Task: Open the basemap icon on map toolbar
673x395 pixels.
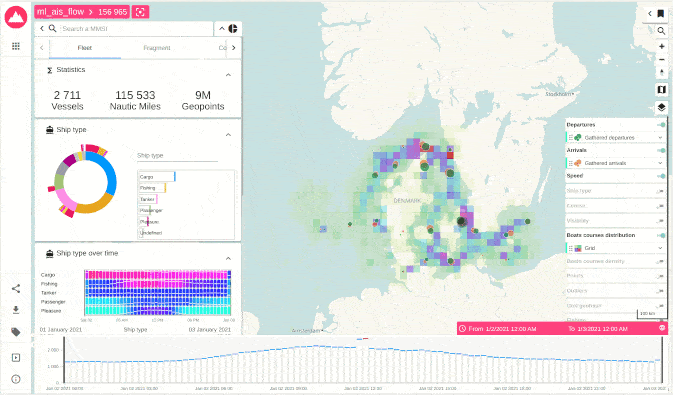Action: (x=661, y=90)
